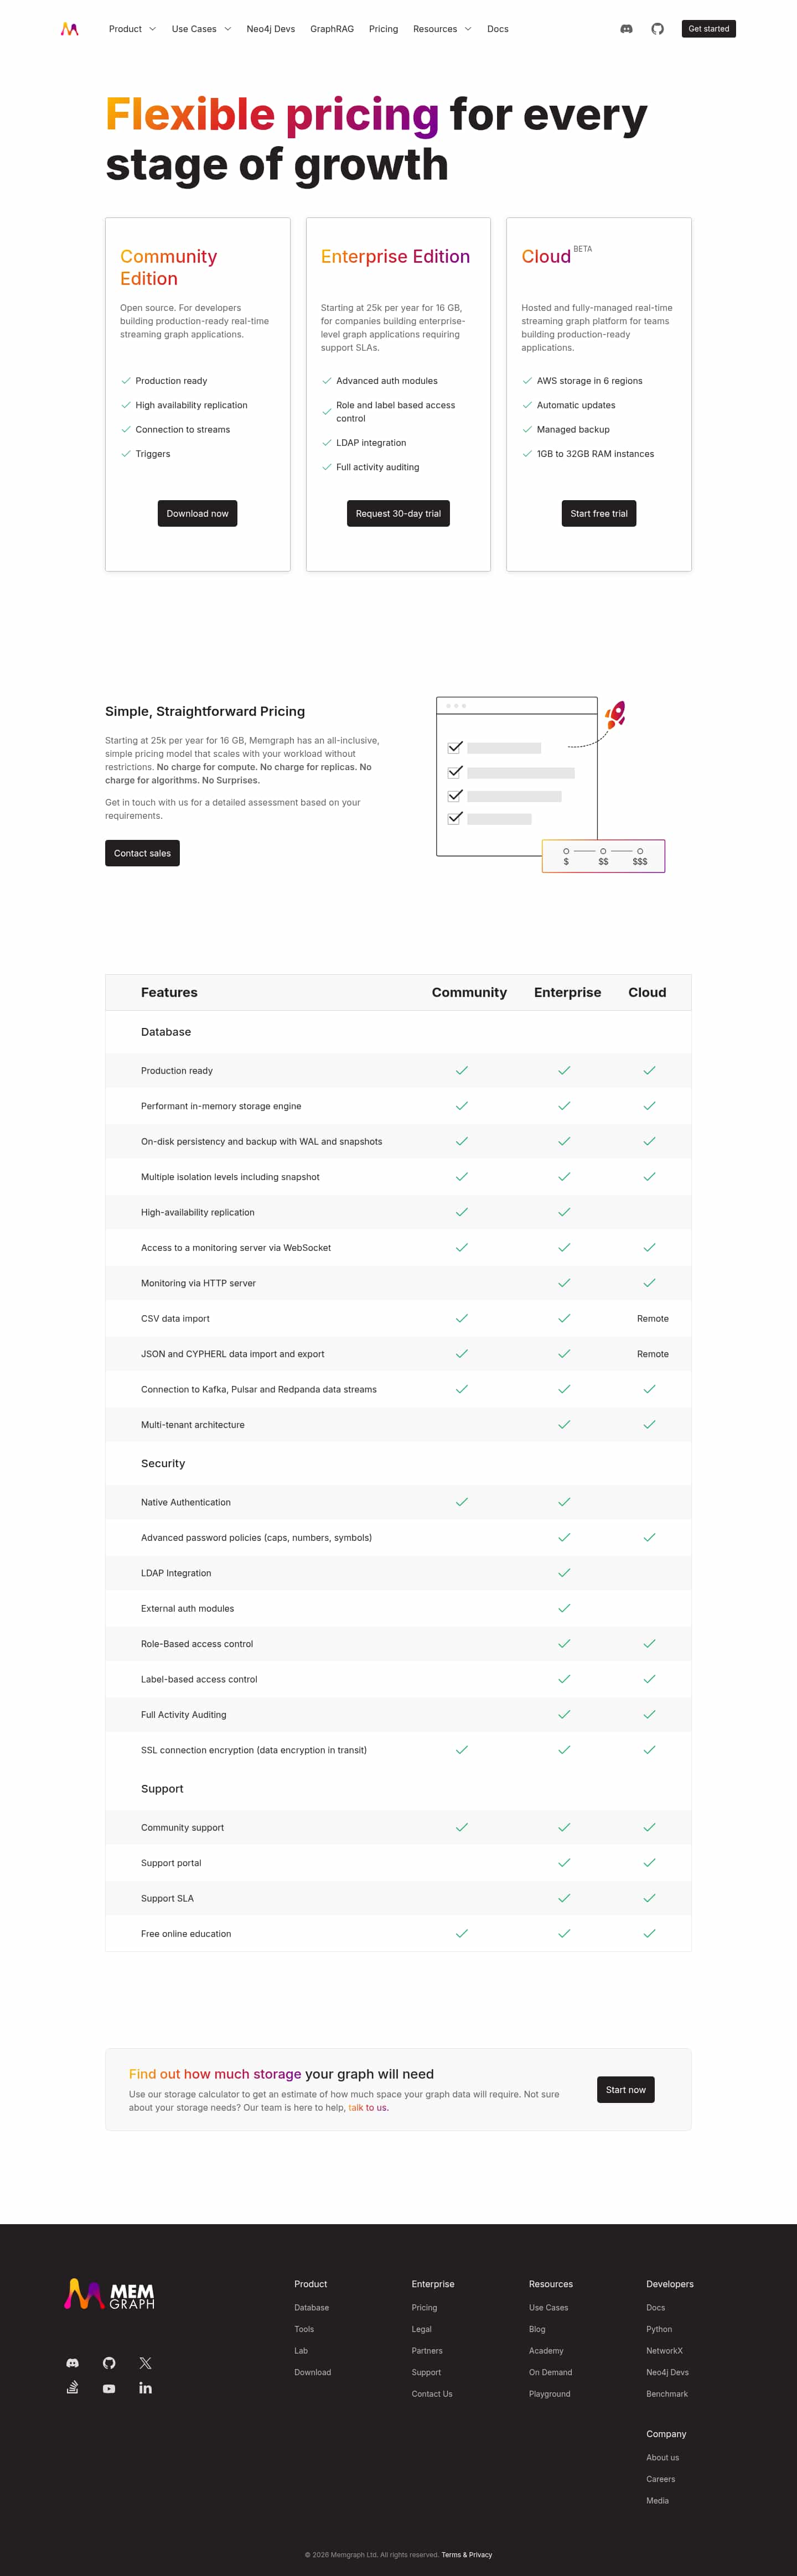The height and width of the screenshot is (2576, 797).
Task: Open the Docs nav item
Action: 498,29
